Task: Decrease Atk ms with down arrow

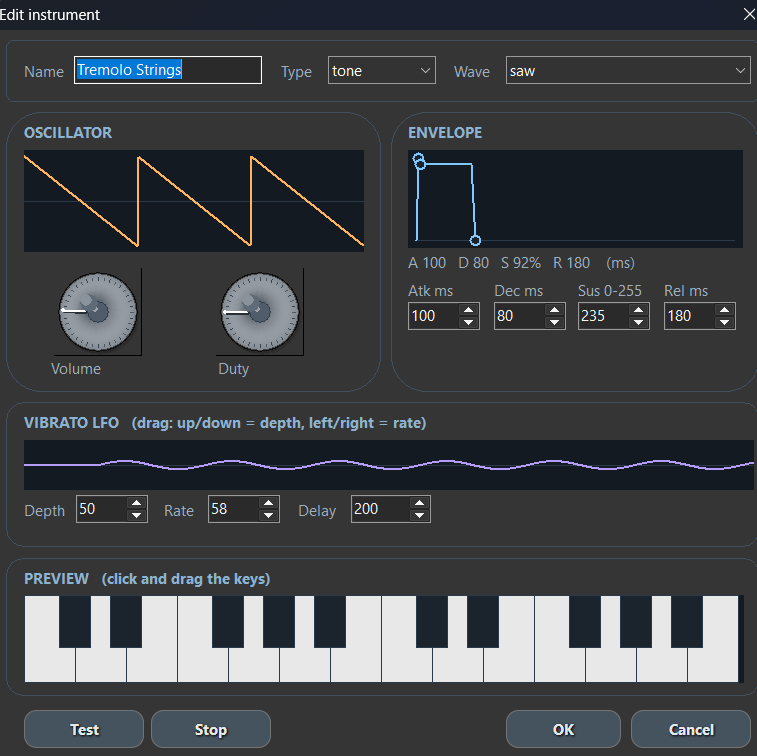Action: 468,322
